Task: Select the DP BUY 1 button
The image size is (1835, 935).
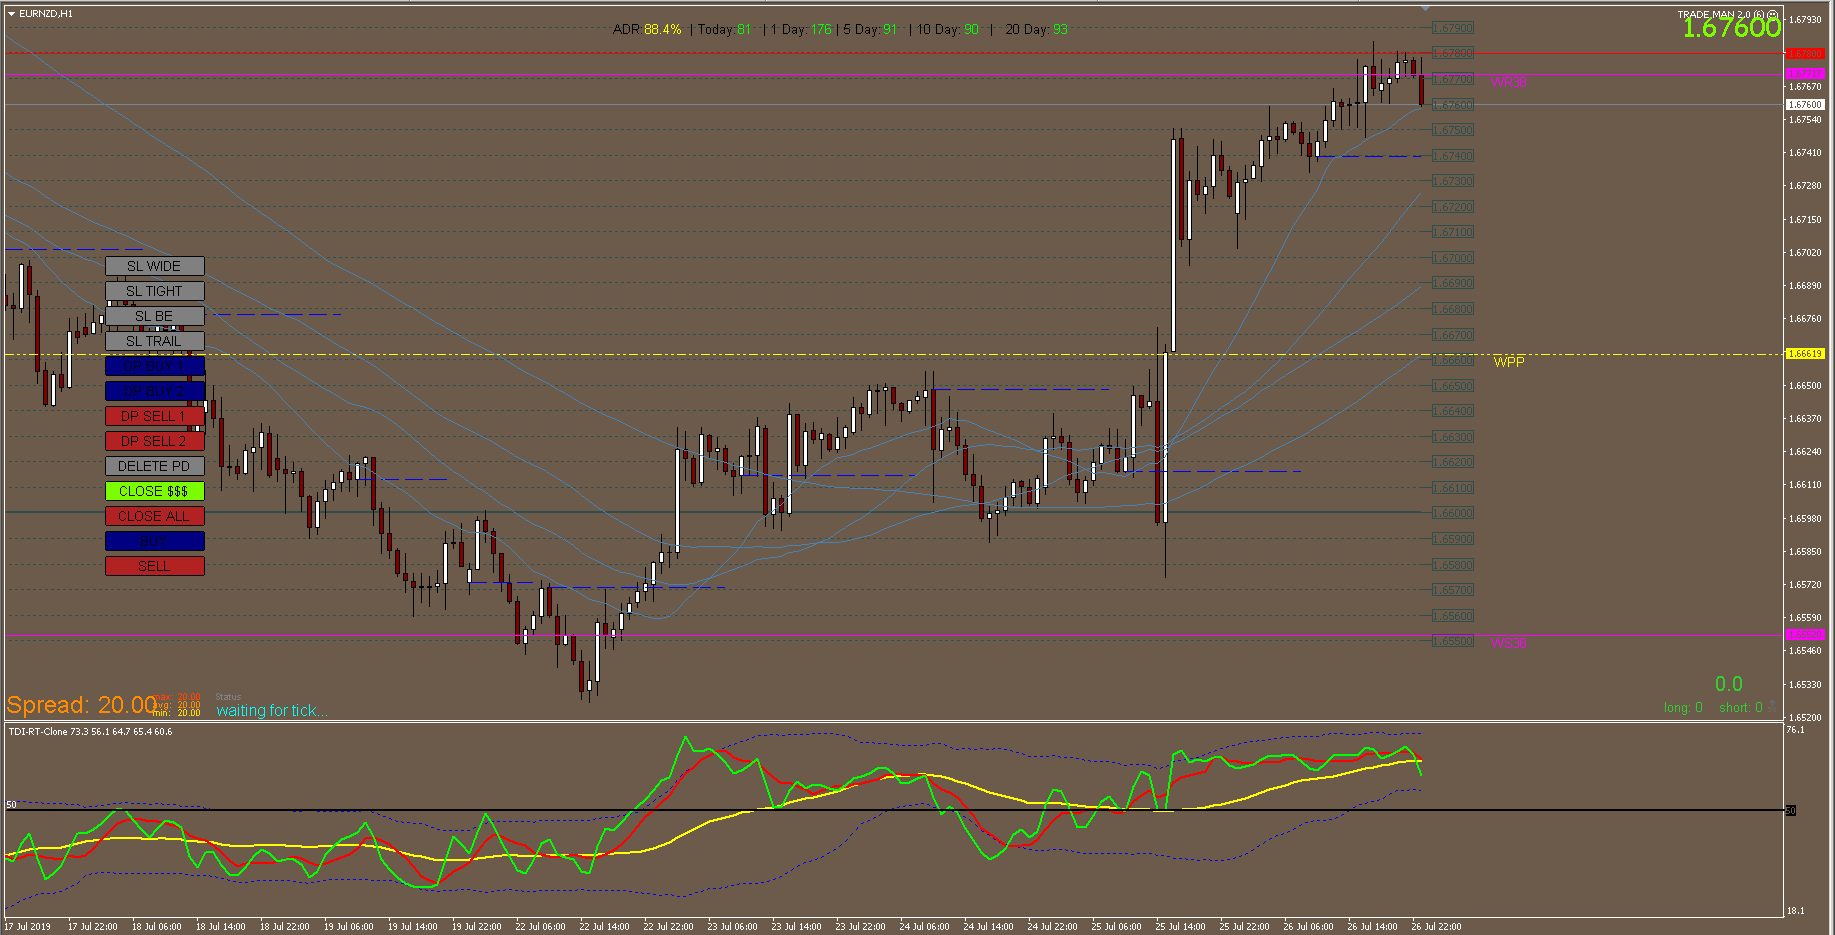Action: pos(154,366)
